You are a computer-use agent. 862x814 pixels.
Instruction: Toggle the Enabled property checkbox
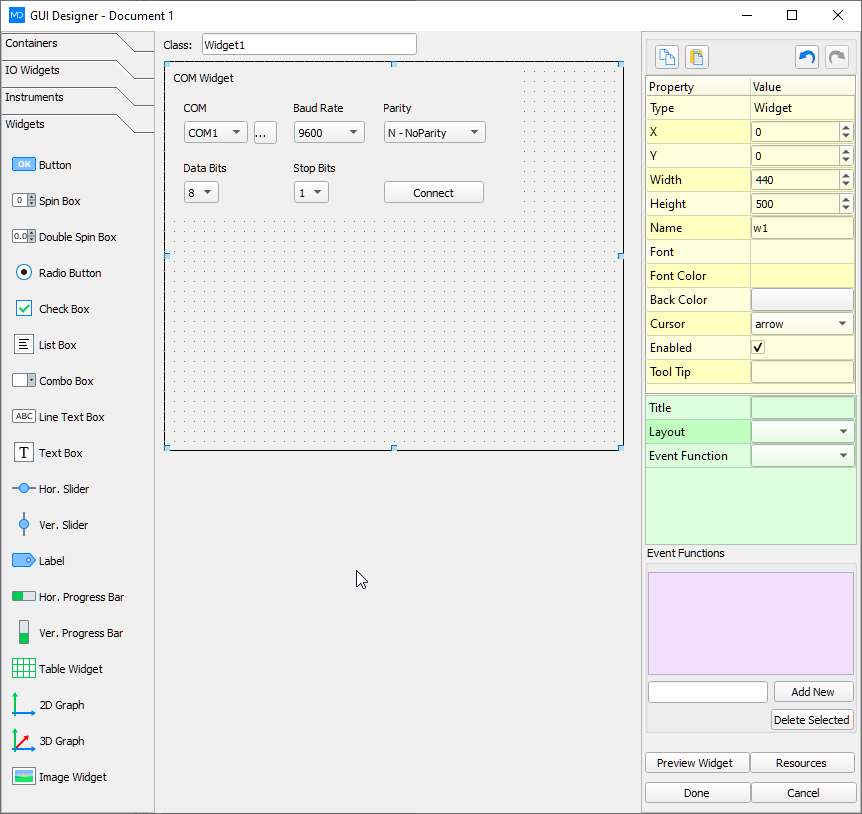click(758, 347)
